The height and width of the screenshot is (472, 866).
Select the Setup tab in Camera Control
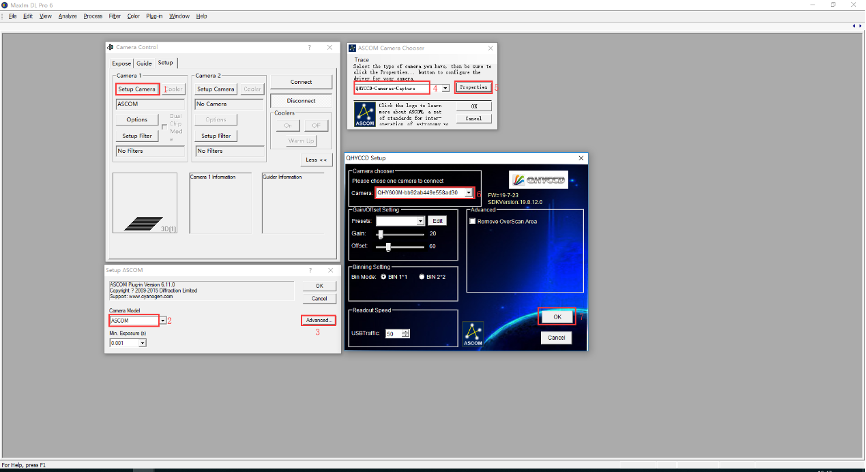(166, 63)
